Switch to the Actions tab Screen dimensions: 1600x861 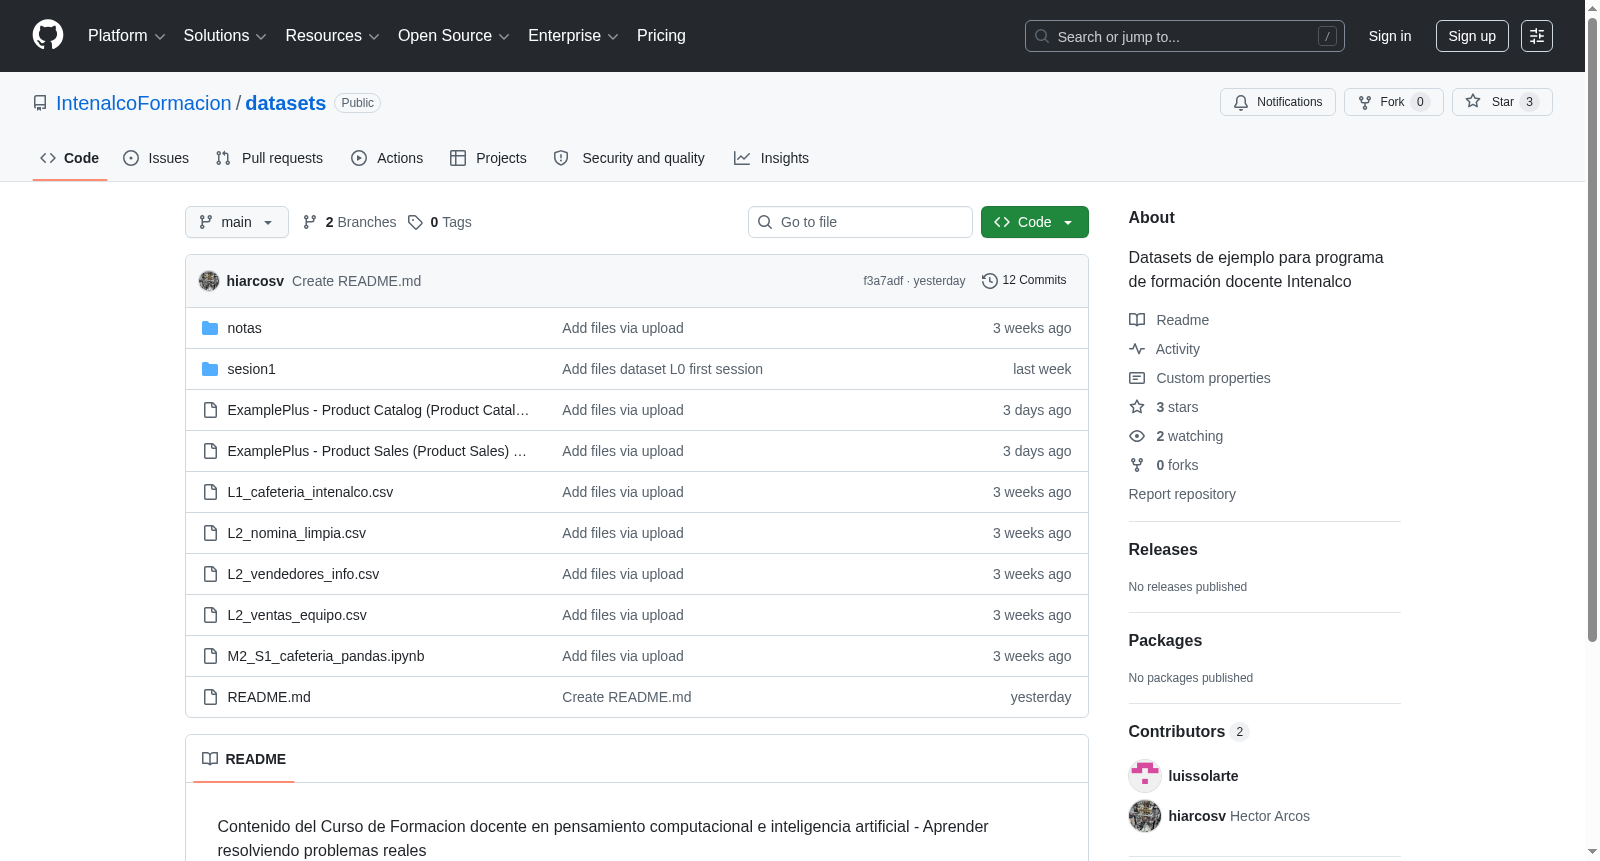click(x=387, y=158)
